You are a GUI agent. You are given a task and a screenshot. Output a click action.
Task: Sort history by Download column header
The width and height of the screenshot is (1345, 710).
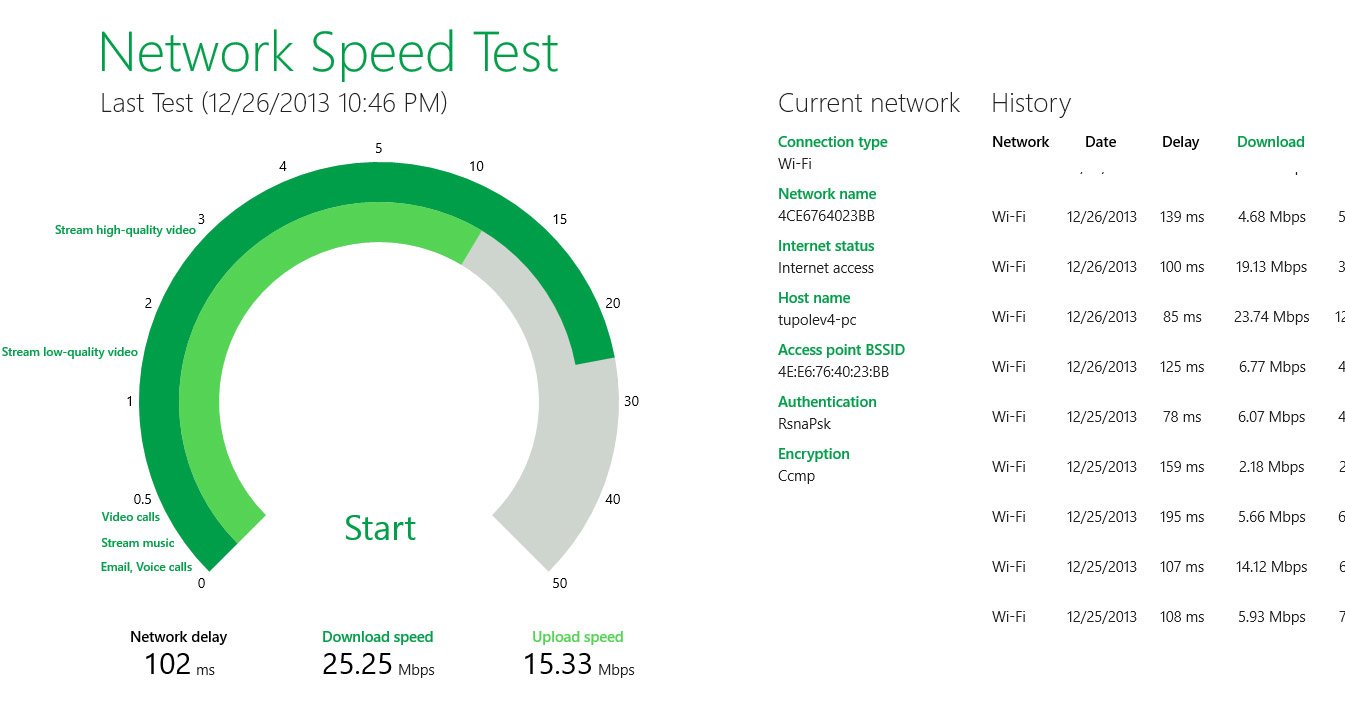click(x=1271, y=142)
